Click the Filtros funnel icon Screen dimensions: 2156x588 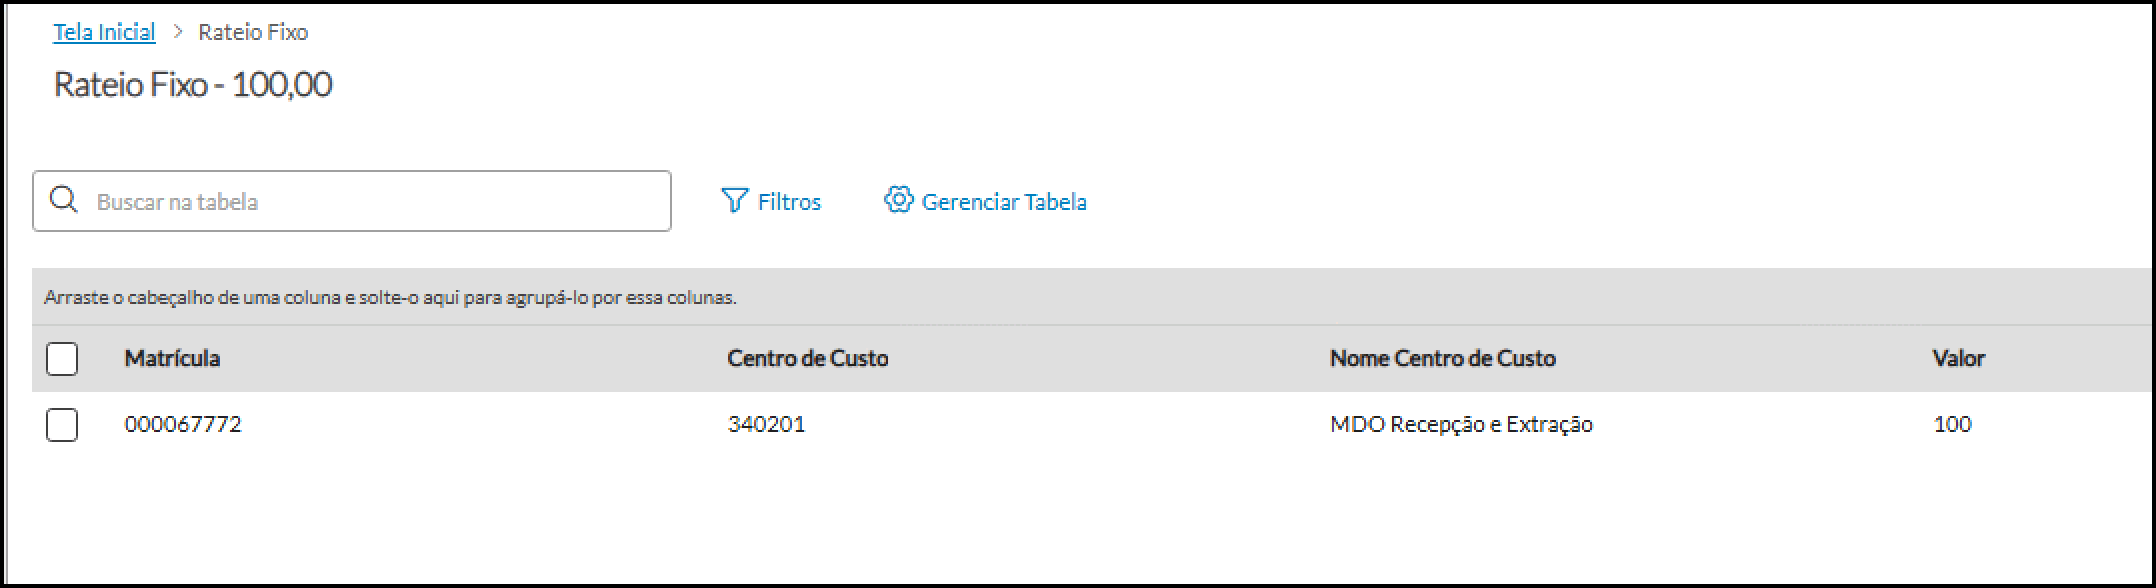click(x=735, y=201)
